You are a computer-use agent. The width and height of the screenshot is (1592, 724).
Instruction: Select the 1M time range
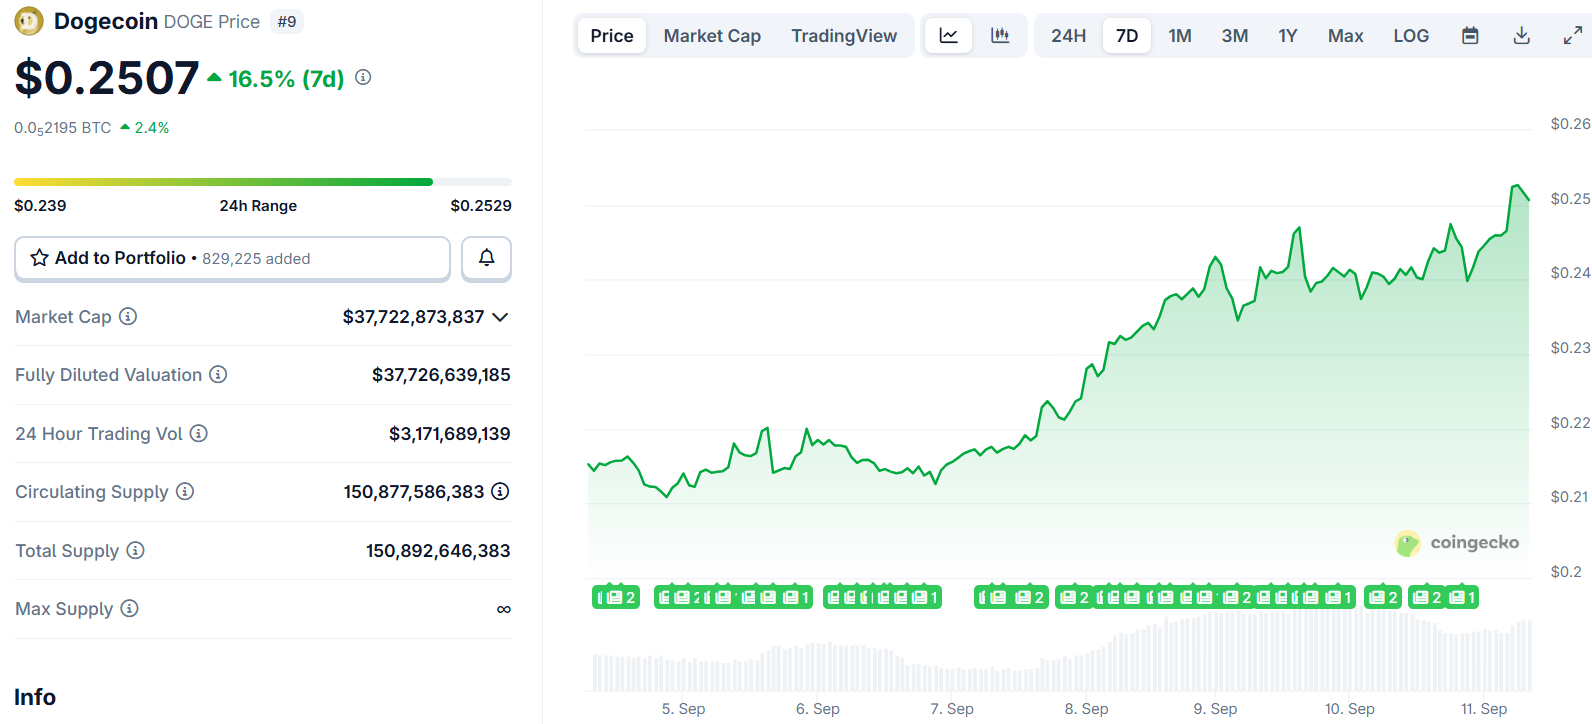(x=1180, y=36)
